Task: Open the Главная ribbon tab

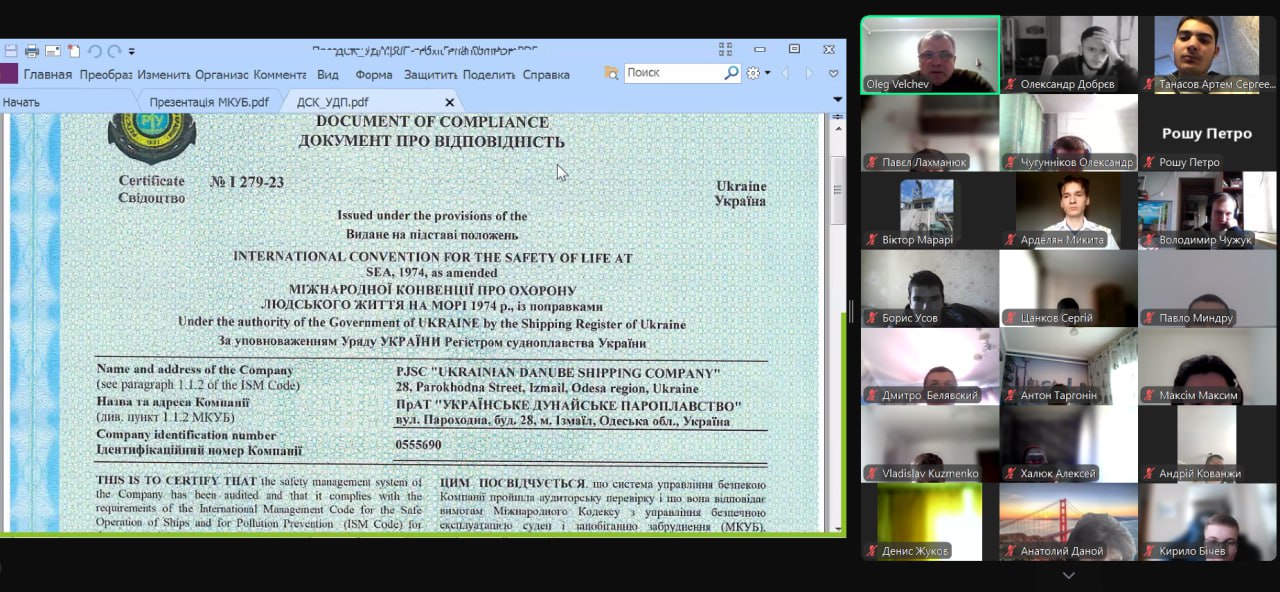Action: coord(47,74)
